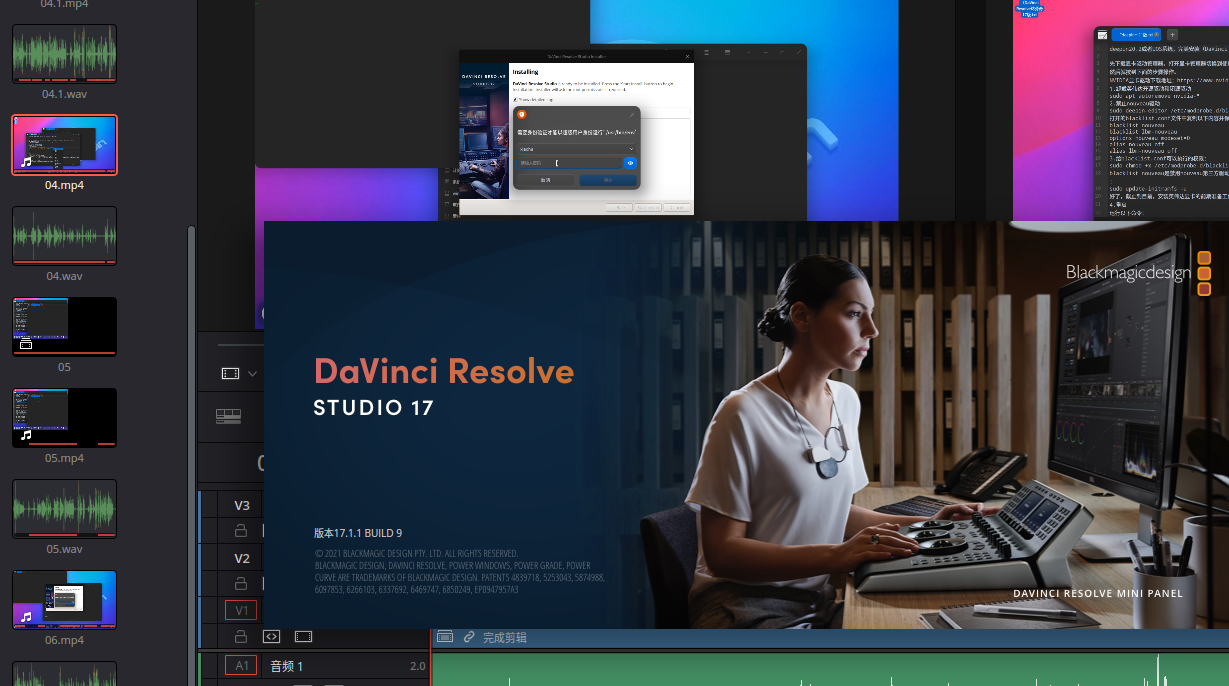
Task: Click the 05 timeline name label
Action: pos(64,367)
